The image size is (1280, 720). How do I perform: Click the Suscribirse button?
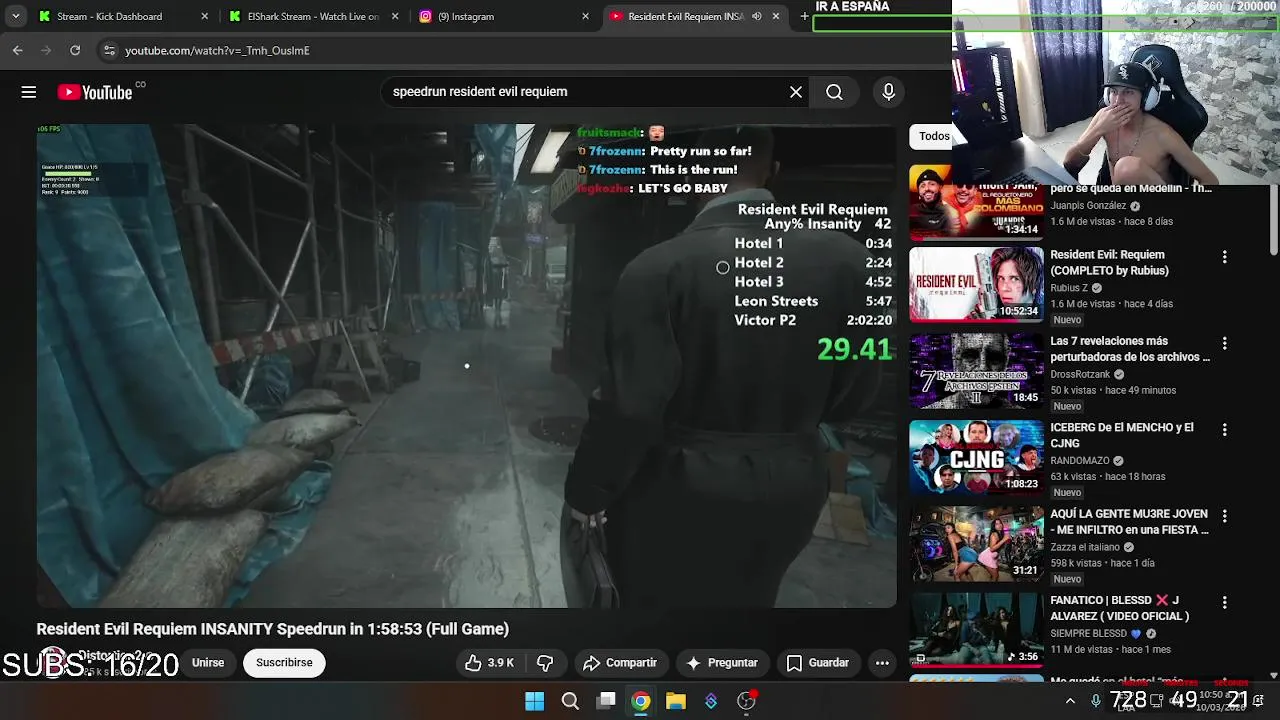click(x=284, y=663)
